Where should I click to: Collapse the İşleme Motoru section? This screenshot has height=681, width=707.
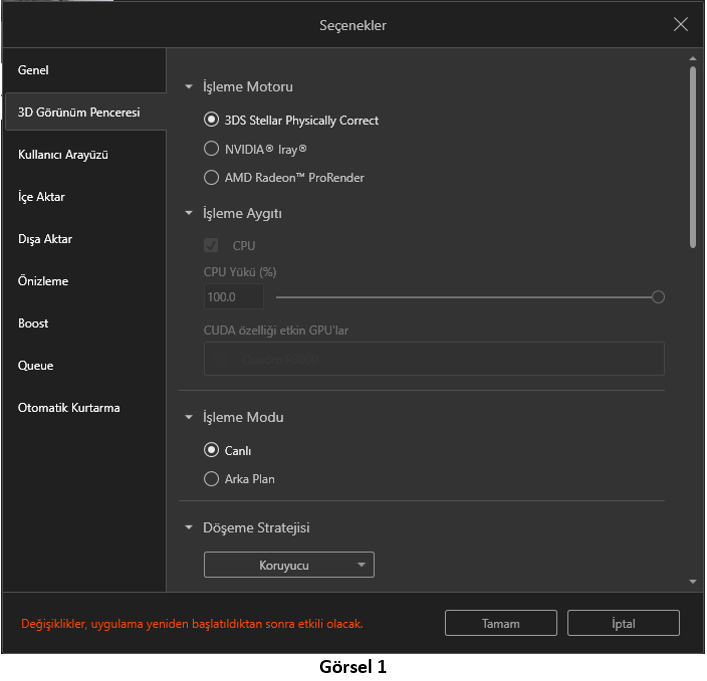click(x=189, y=87)
